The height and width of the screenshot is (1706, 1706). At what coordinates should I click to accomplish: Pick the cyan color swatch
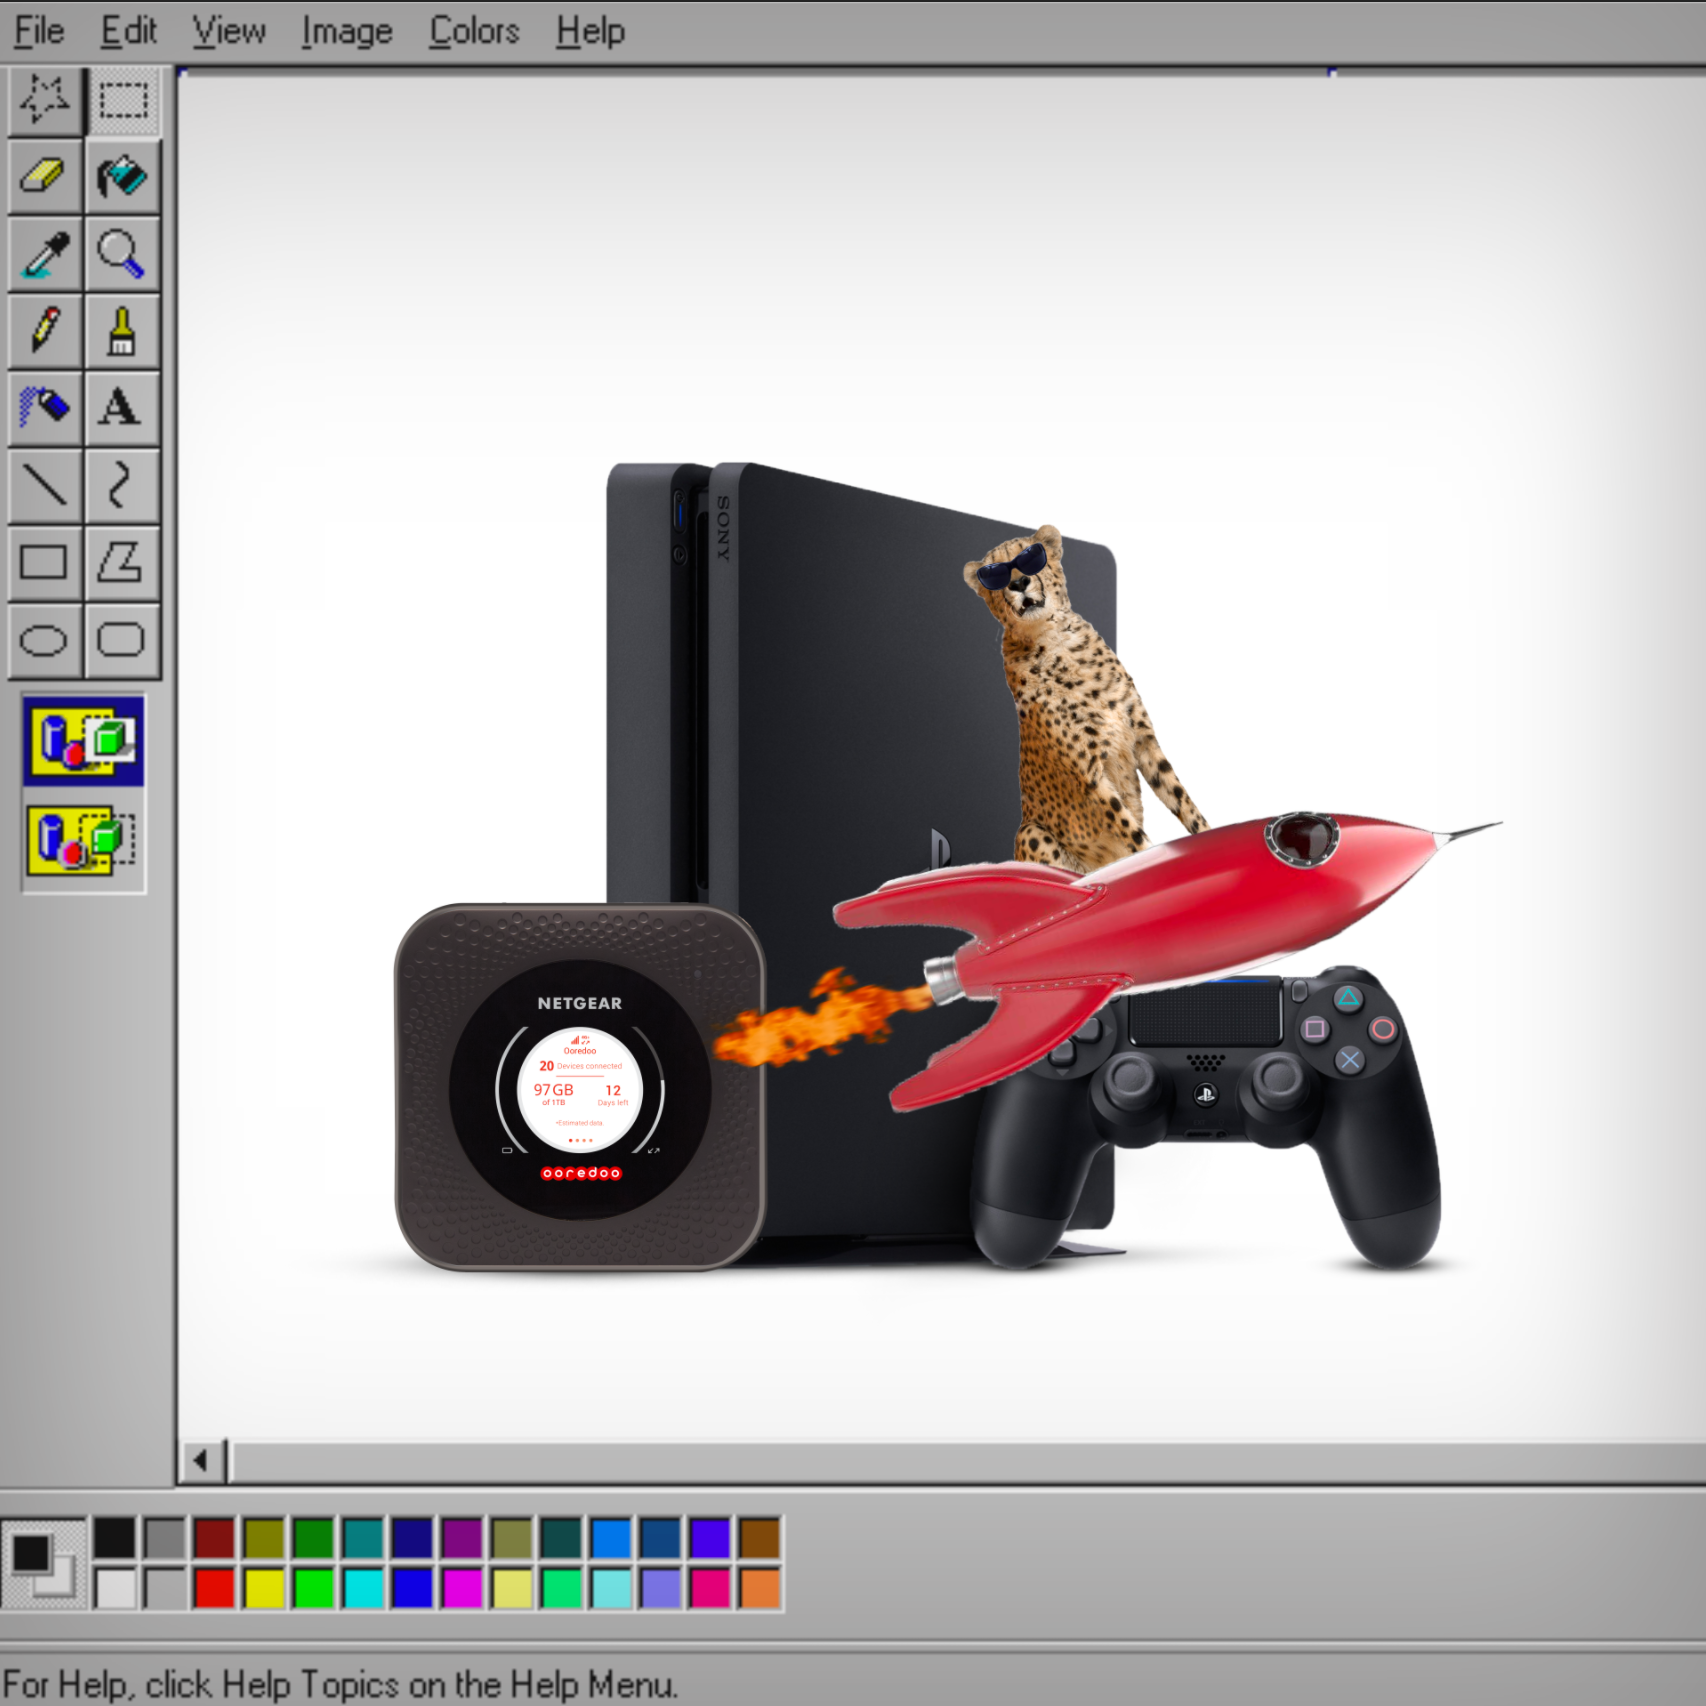pos(363,1588)
